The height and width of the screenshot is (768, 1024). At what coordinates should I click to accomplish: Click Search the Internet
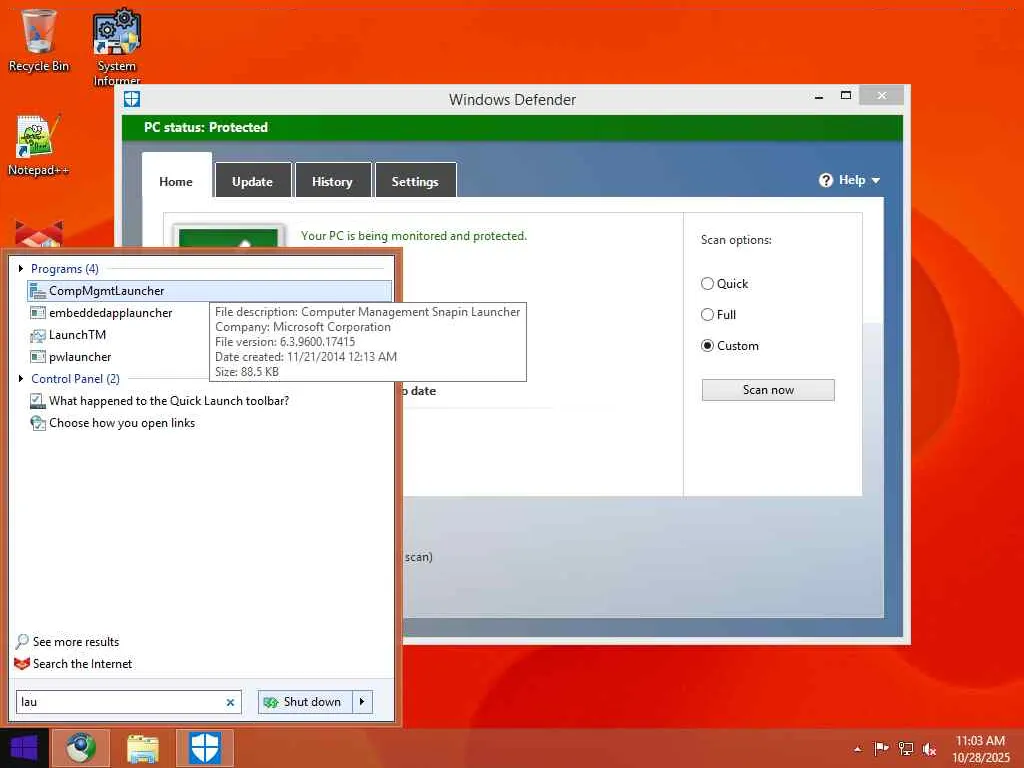[82, 664]
